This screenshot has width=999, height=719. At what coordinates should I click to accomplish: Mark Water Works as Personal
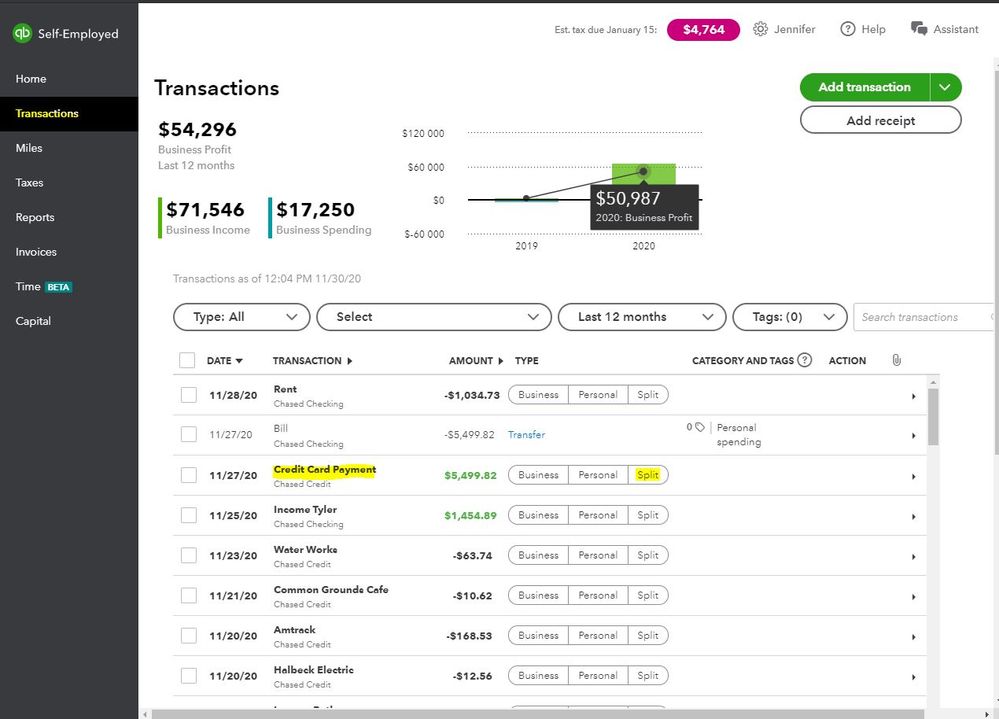coord(598,555)
